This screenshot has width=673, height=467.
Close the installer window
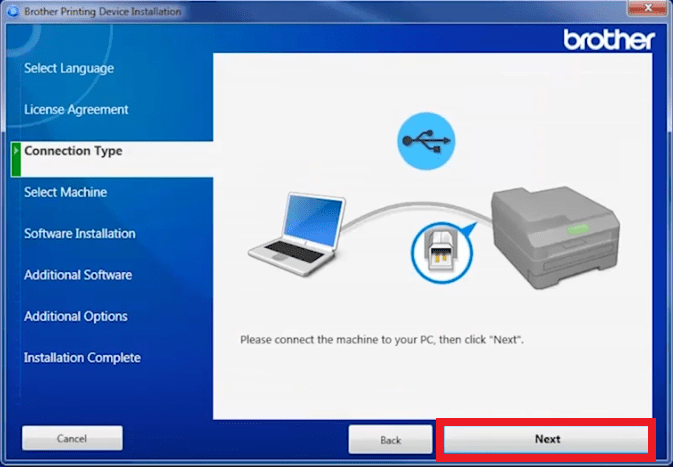[x=648, y=8]
